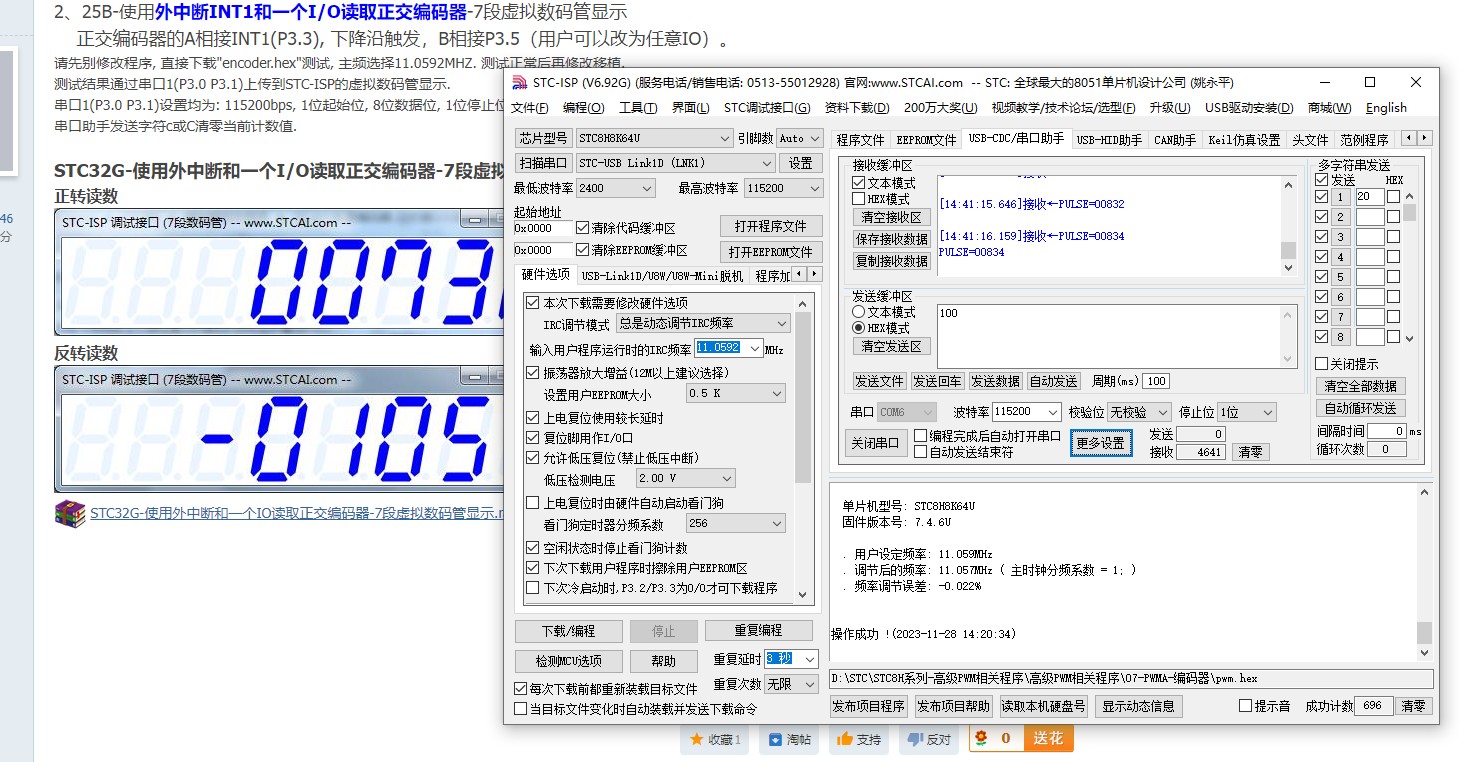The image size is (1464, 762).
Task: Click multi-string row 1 field containing 20
Action: [x=1369, y=197]
